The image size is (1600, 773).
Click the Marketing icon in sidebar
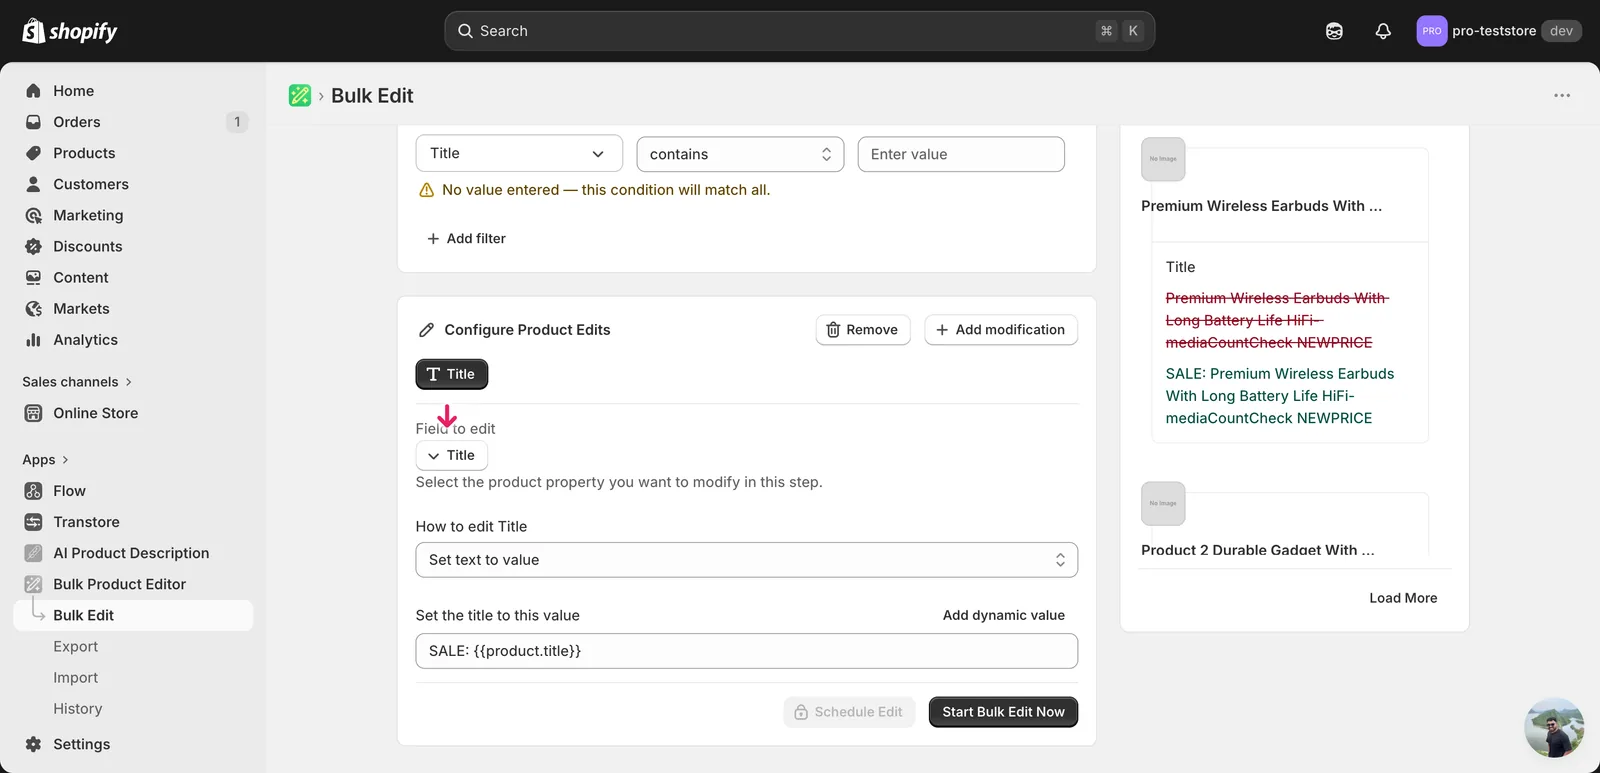33,215
